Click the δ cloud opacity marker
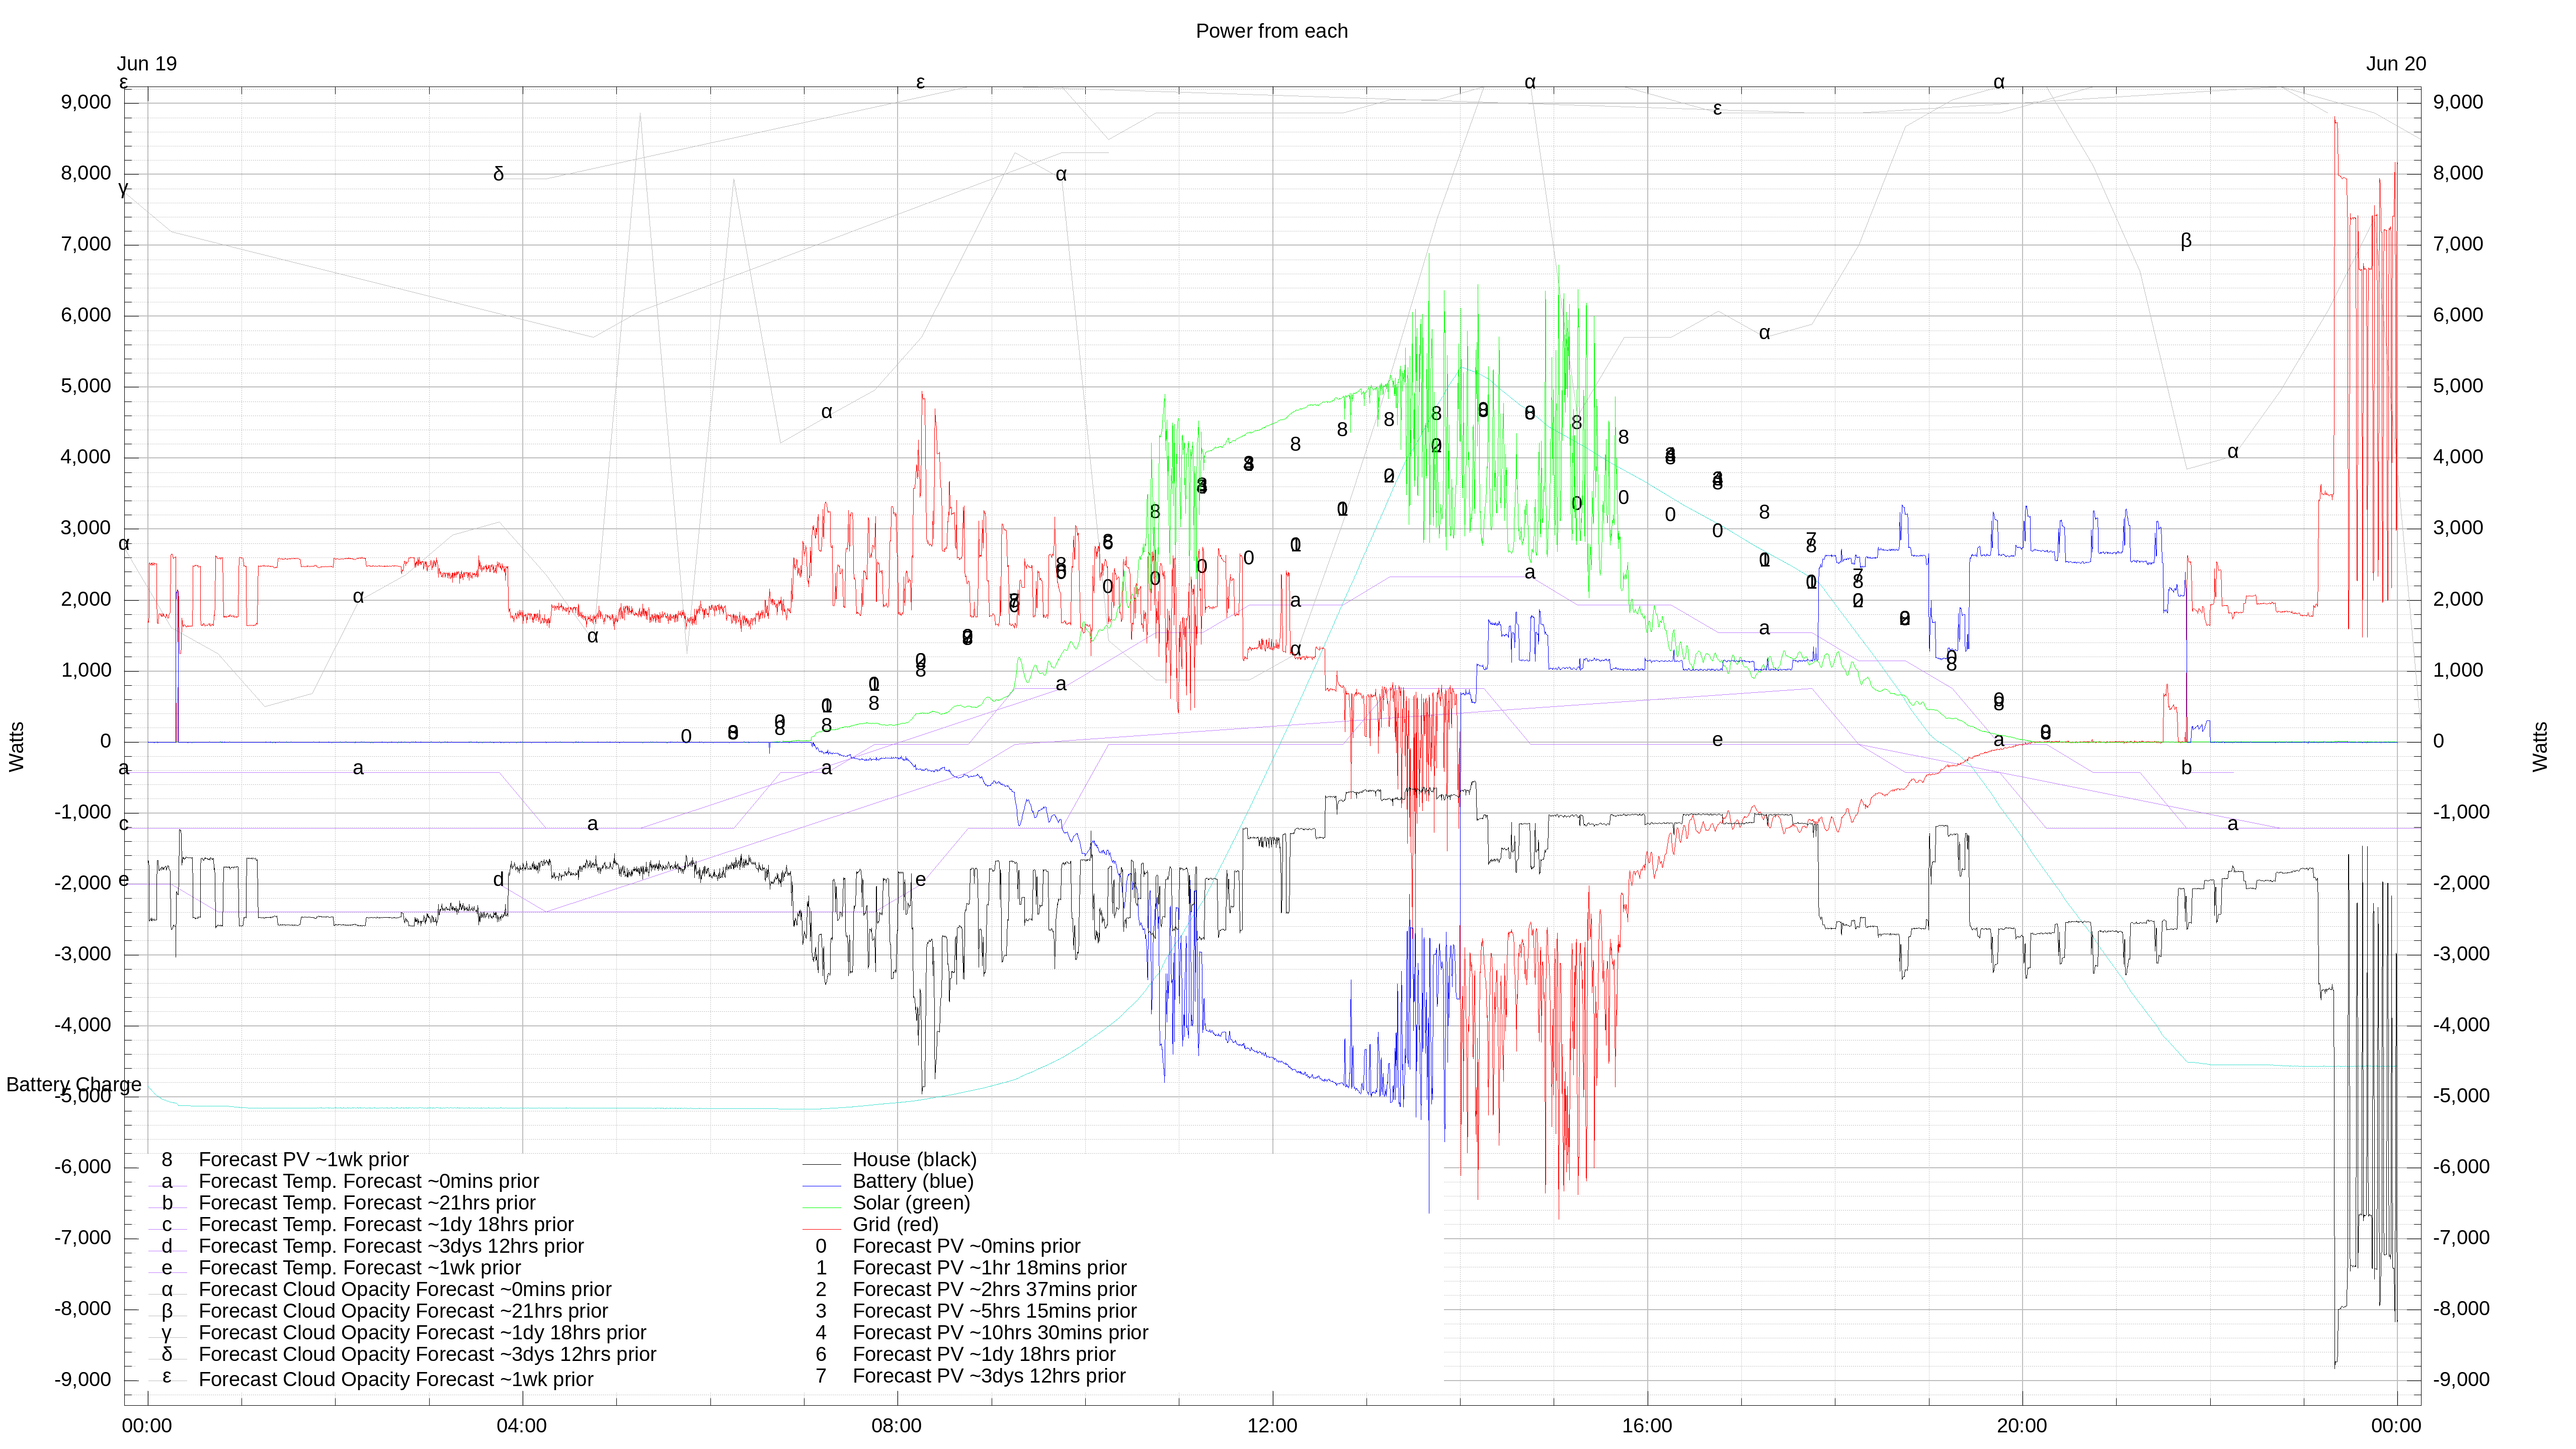This screenshot has width=2576, height=1449. [x=498, y=174]
